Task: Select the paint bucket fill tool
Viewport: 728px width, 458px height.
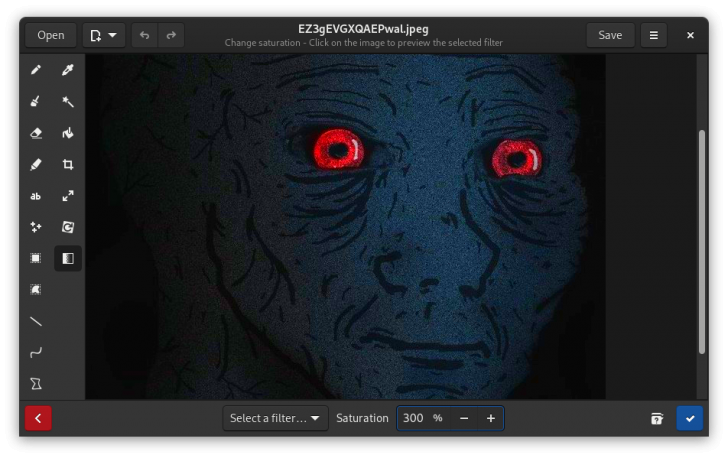Action: click(68, 133)
